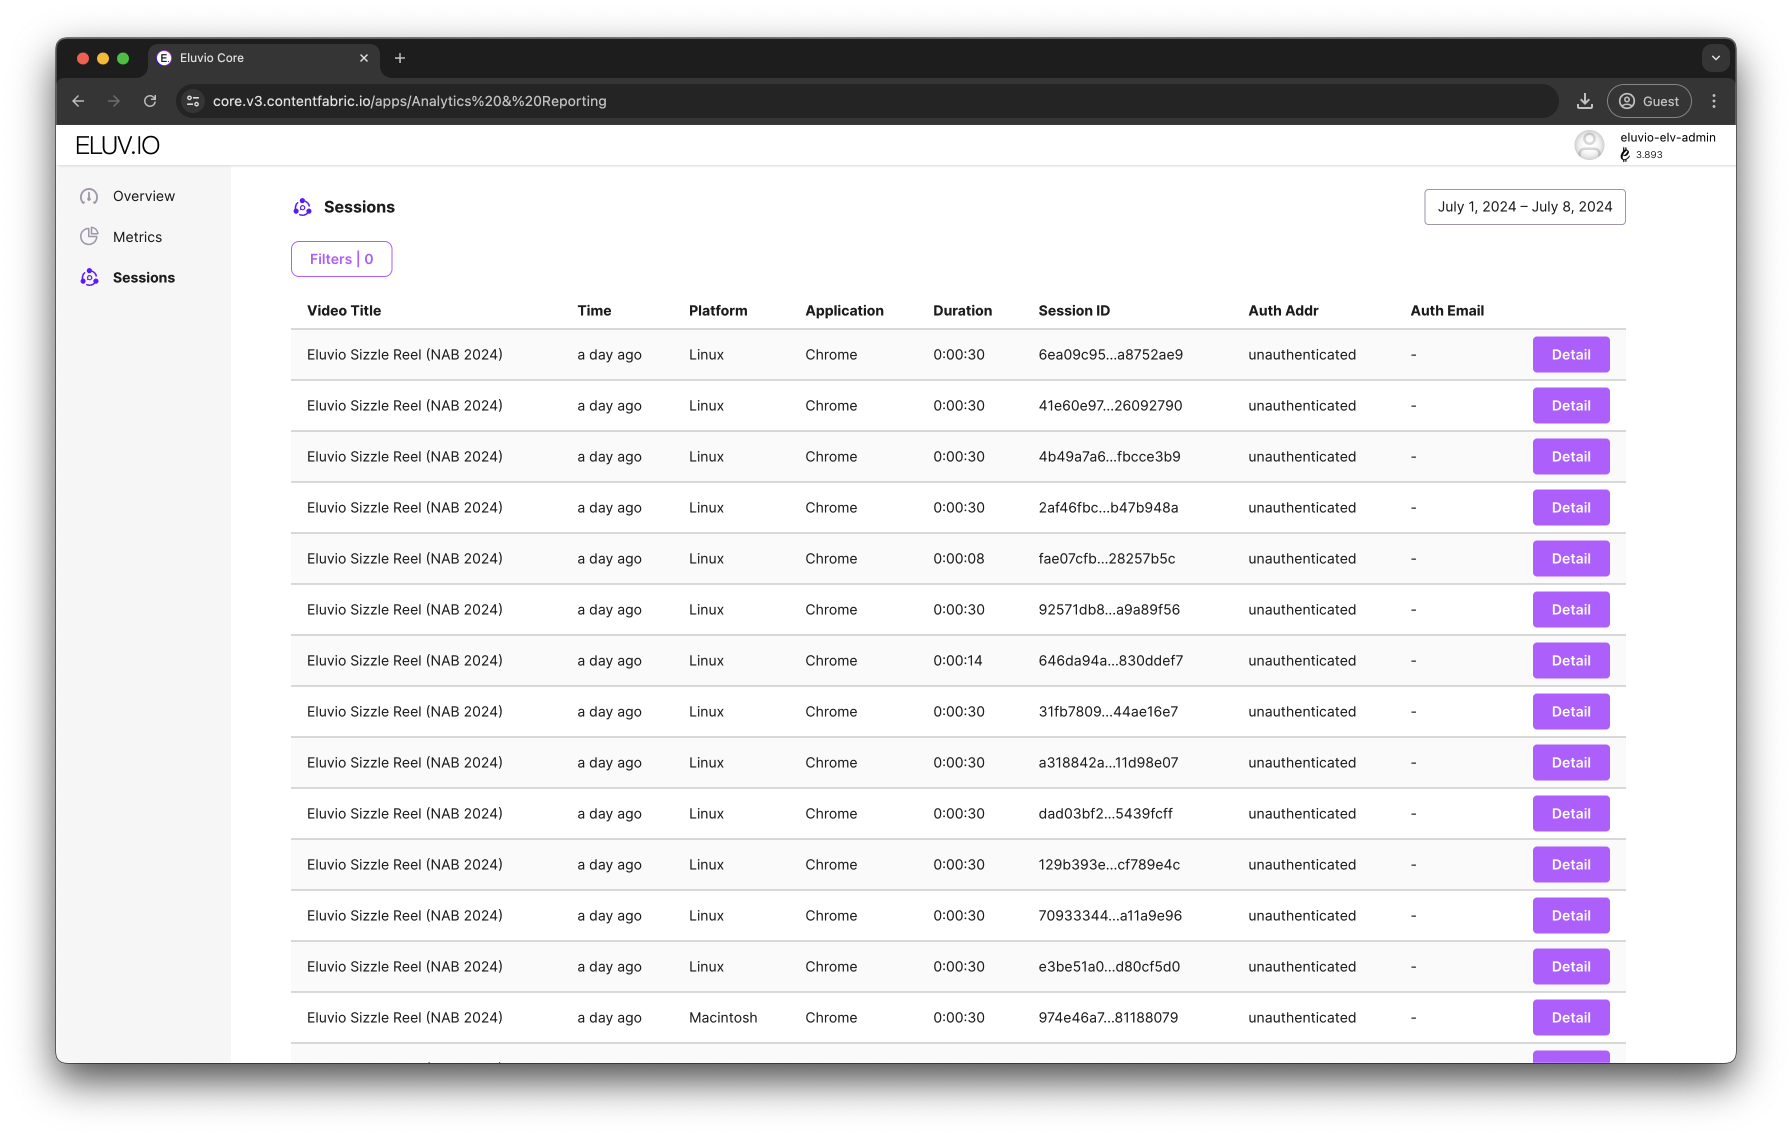This screenshot has height=1137, width=1792.
Task: Open Chrome three-dot menu
Action: click(1714, 101)
